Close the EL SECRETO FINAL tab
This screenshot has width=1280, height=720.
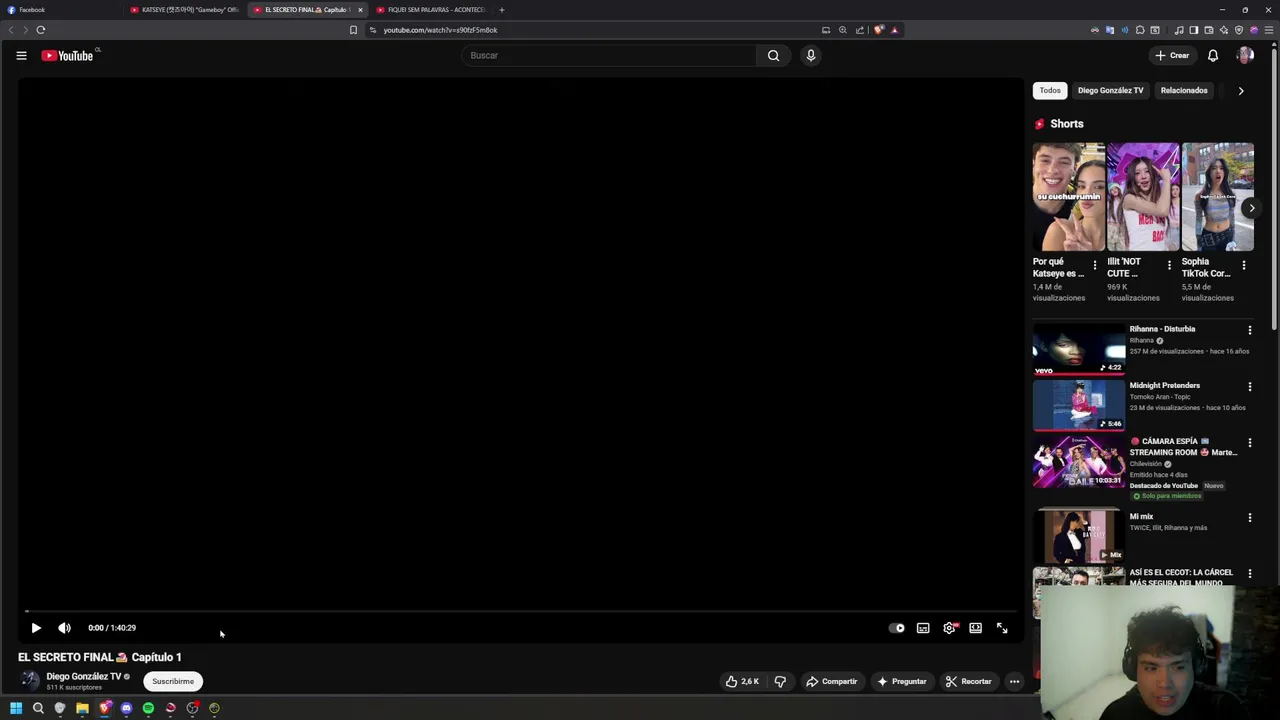[x=360, y=10]
